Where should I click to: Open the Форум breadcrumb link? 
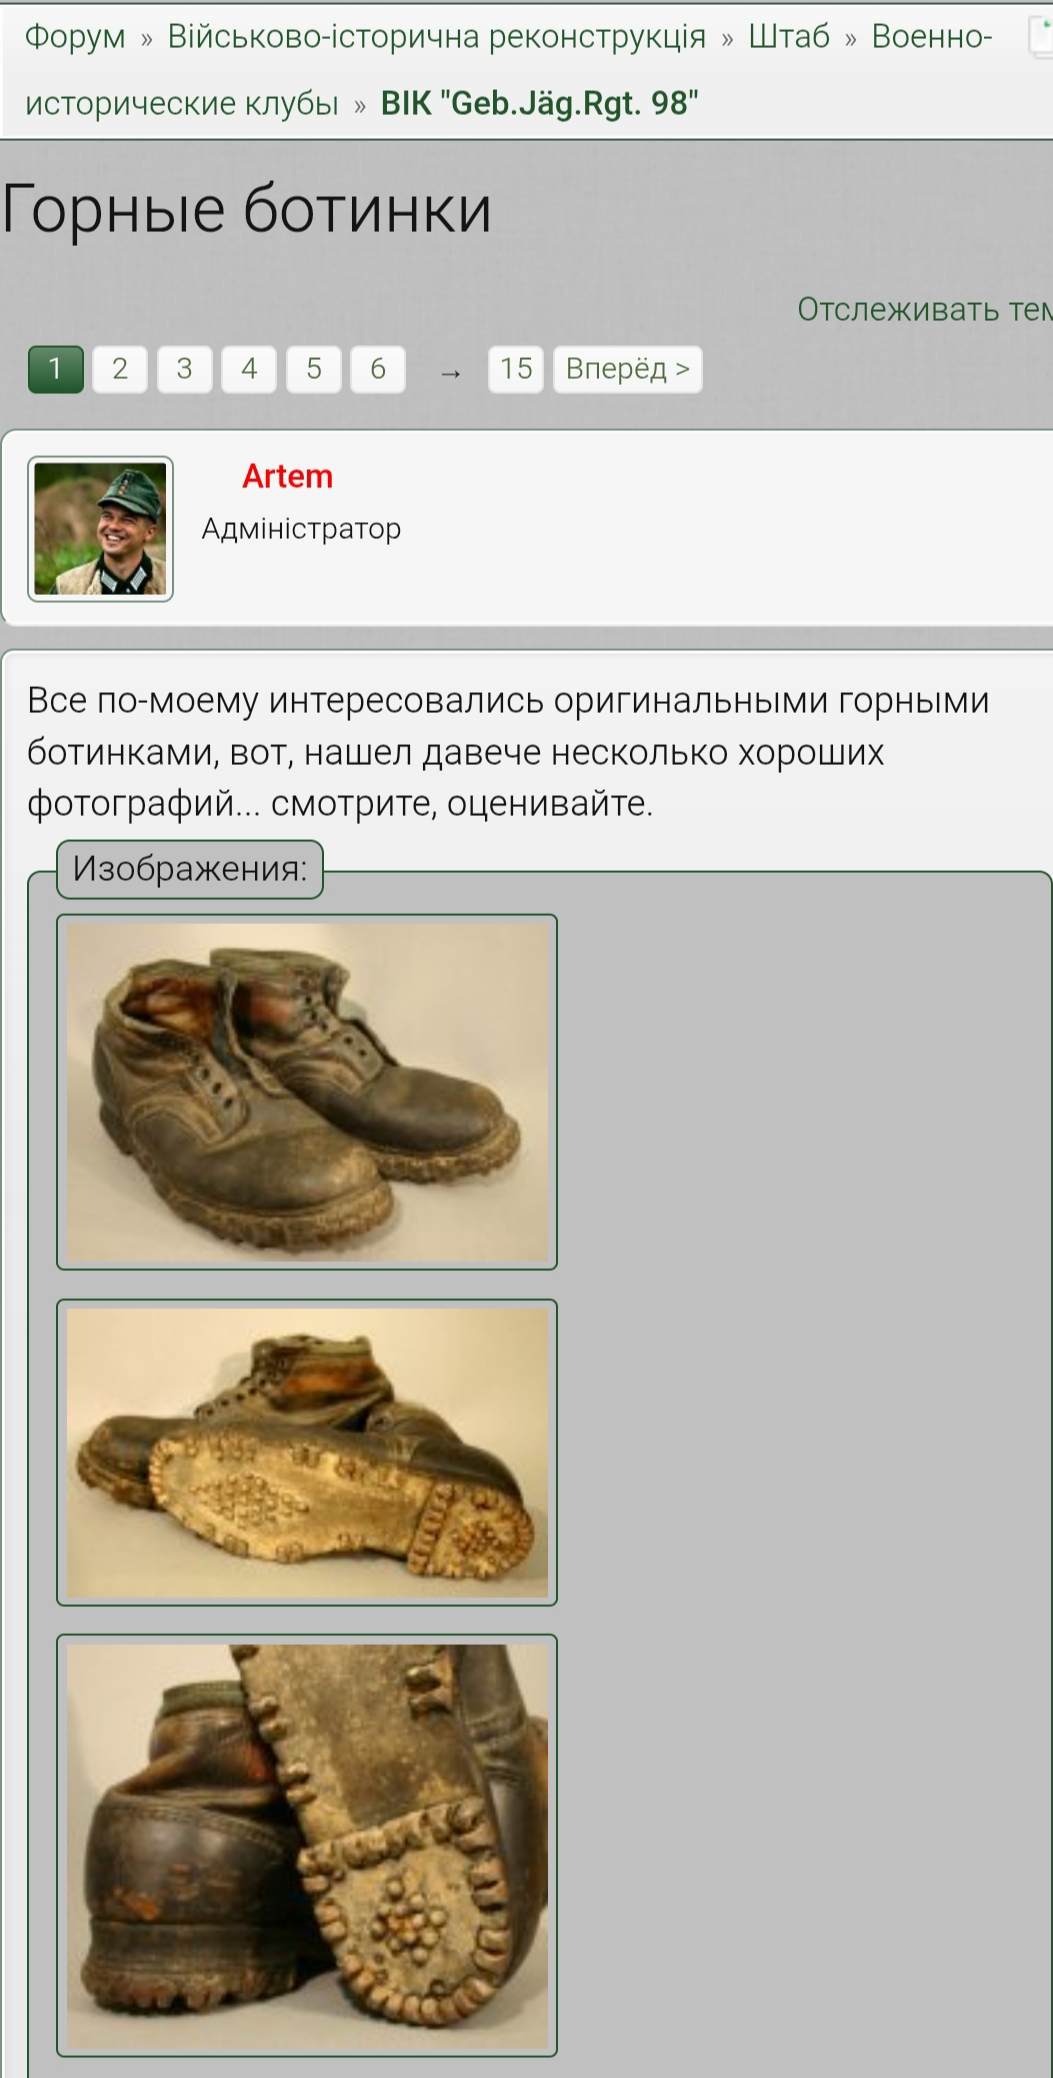click(x=75, y=37)
